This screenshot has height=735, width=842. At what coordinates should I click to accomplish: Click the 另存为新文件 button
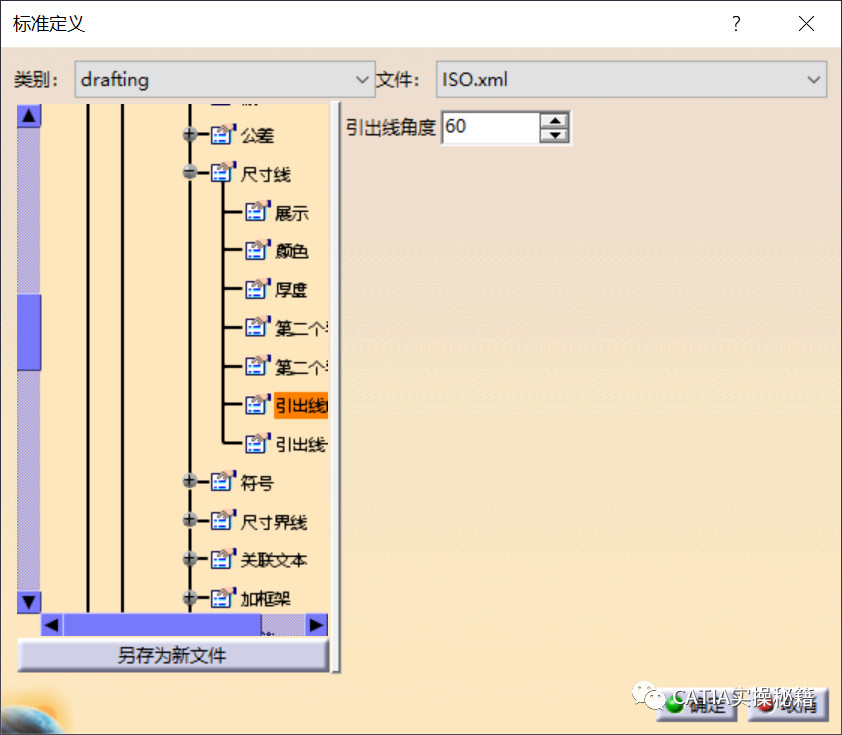coord(172,656)
